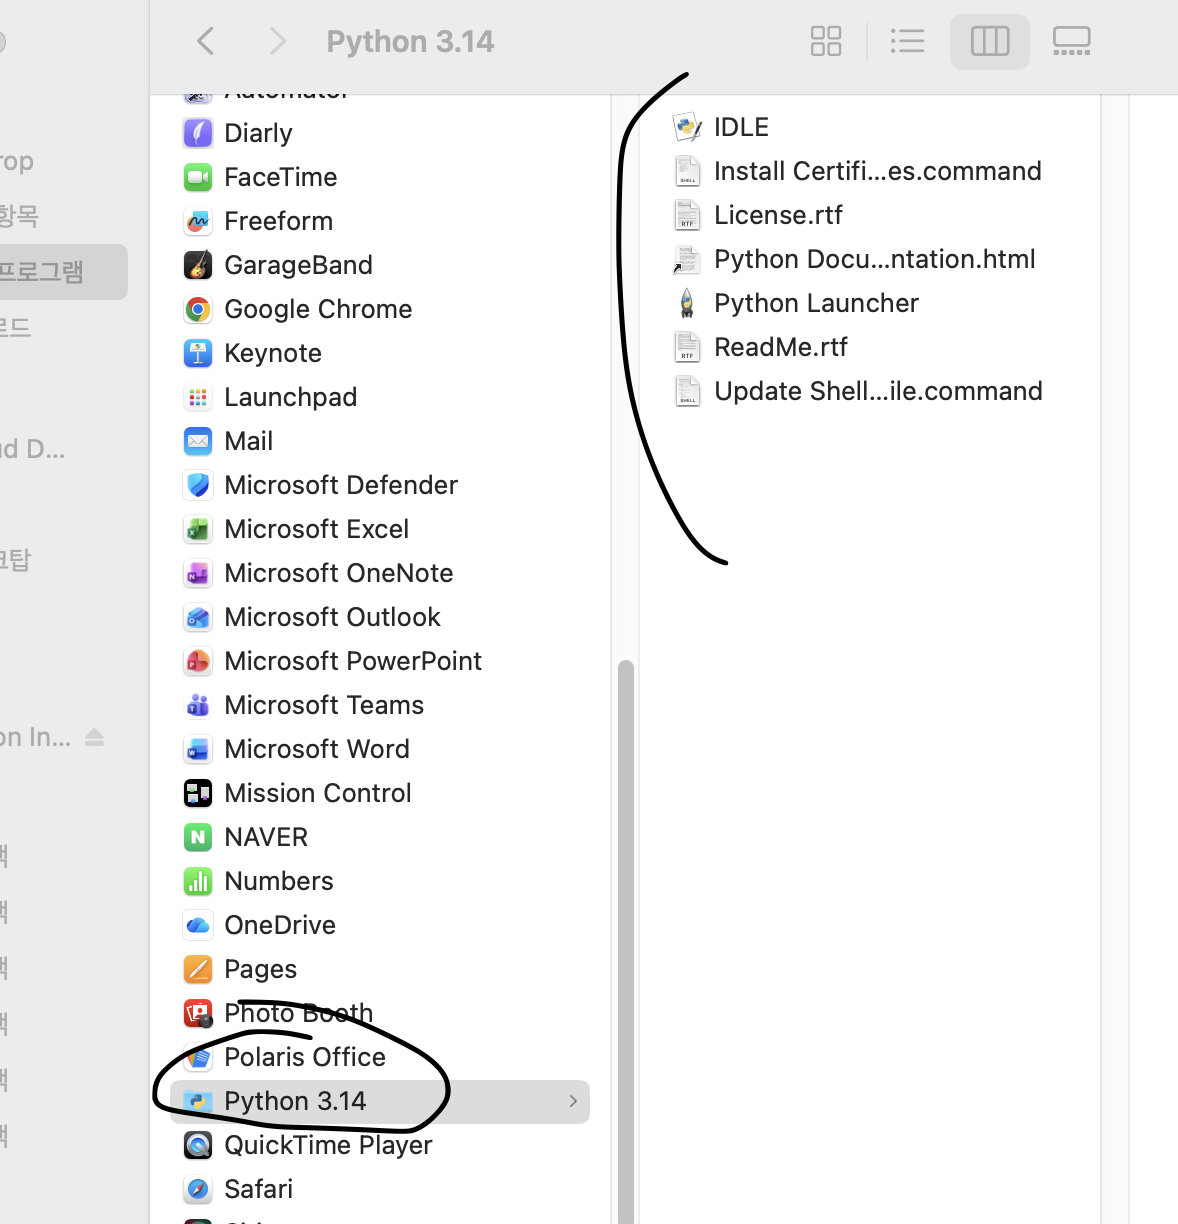Click the Python Launcher rocket icon
Viewport: 1178px width, 1224px height.
click(x=688, y=303)
